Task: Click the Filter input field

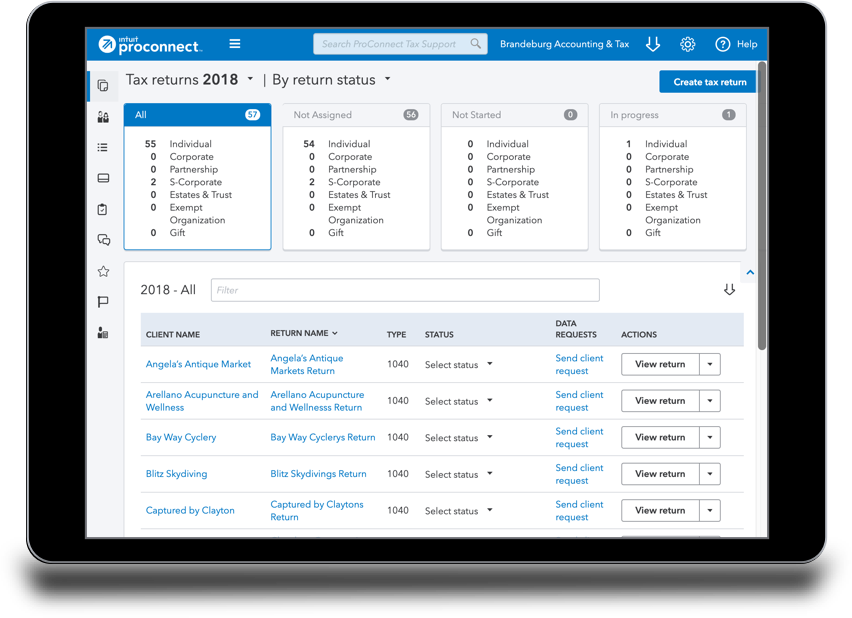Action: [x=405, y=290]
